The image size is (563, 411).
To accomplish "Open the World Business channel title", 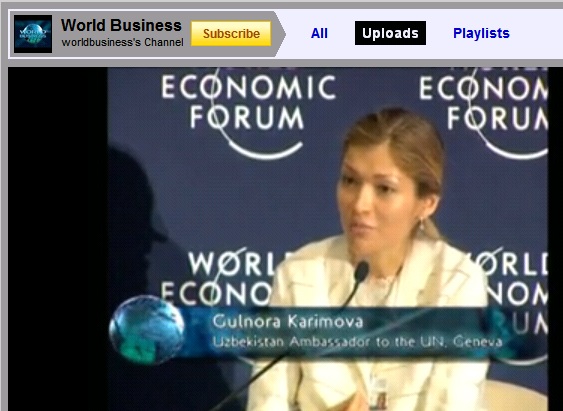I will click(121, 25).
